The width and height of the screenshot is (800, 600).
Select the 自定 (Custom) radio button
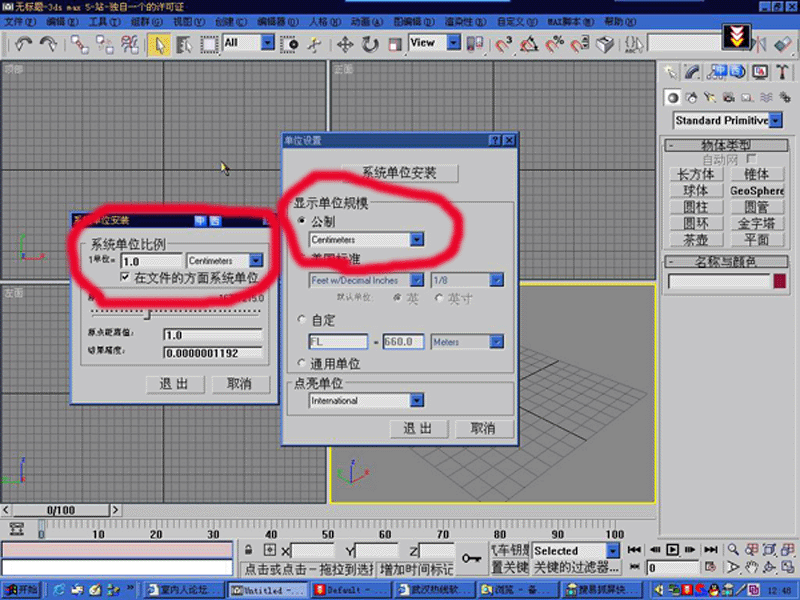click(302, 320)
